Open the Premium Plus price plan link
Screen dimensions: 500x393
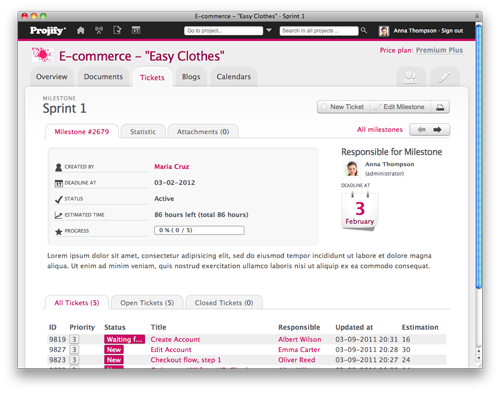[439, 50]
